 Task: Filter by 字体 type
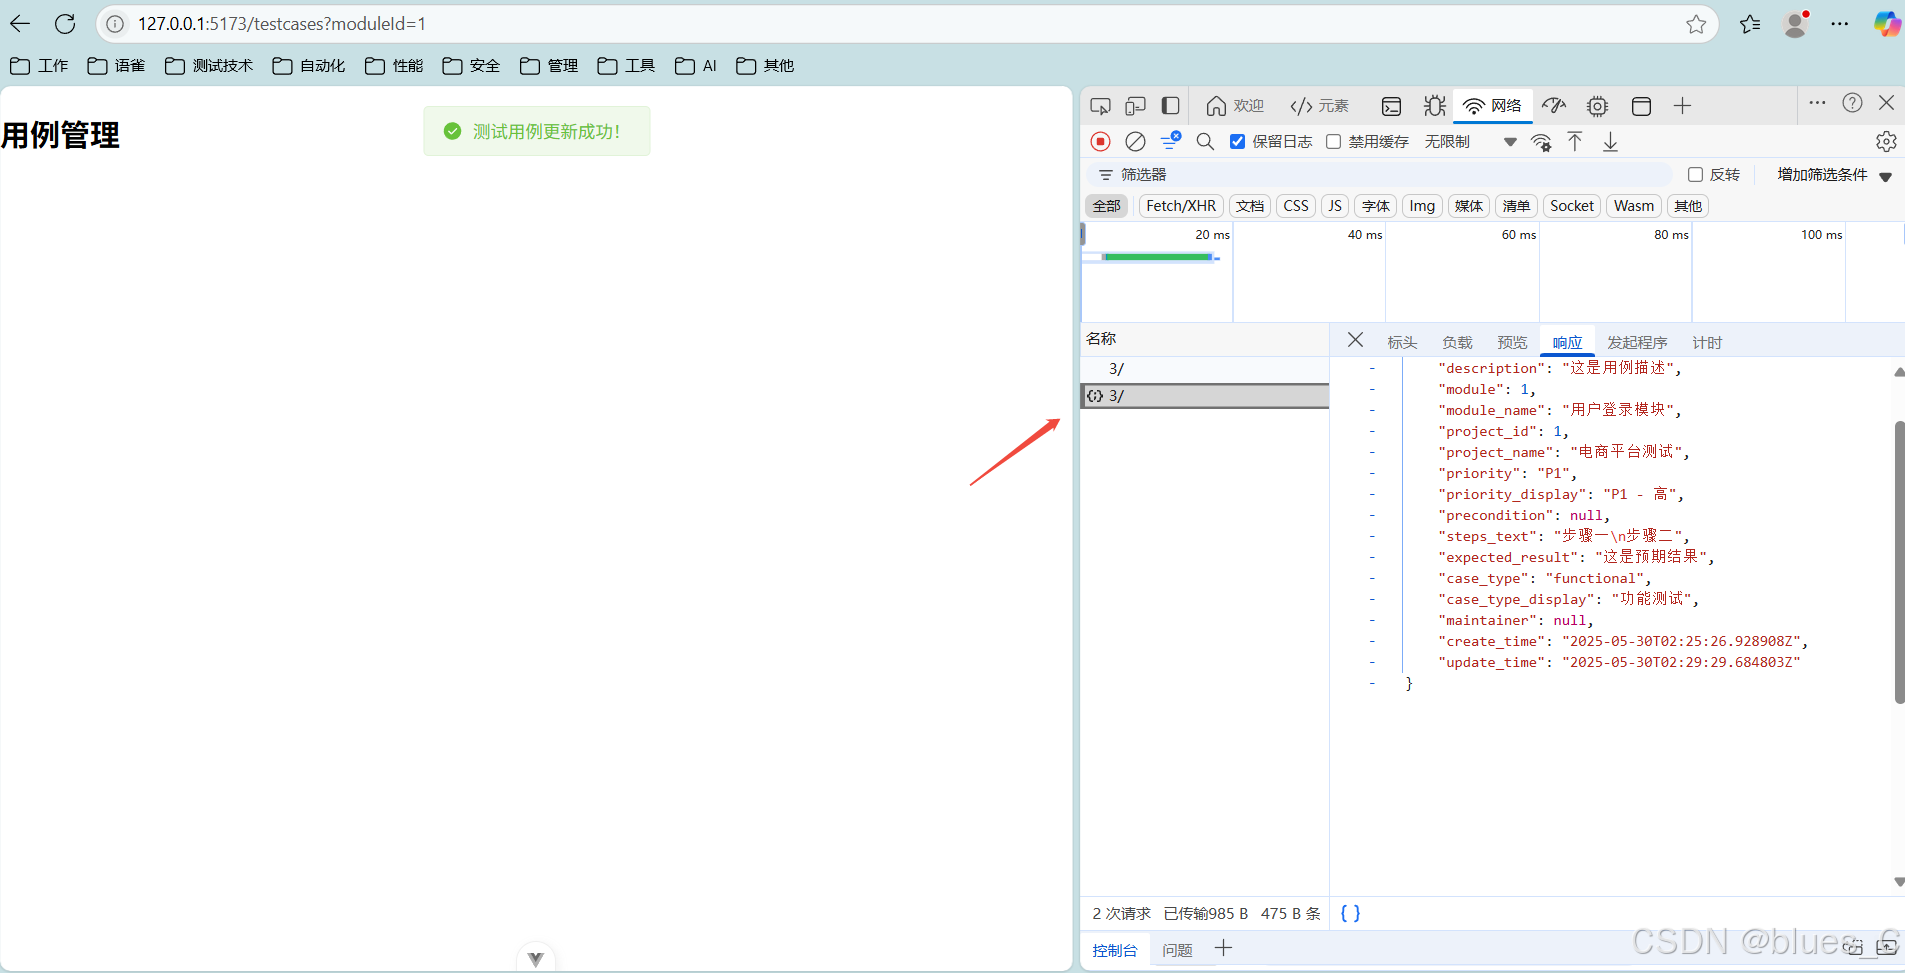pos(1376,206)
